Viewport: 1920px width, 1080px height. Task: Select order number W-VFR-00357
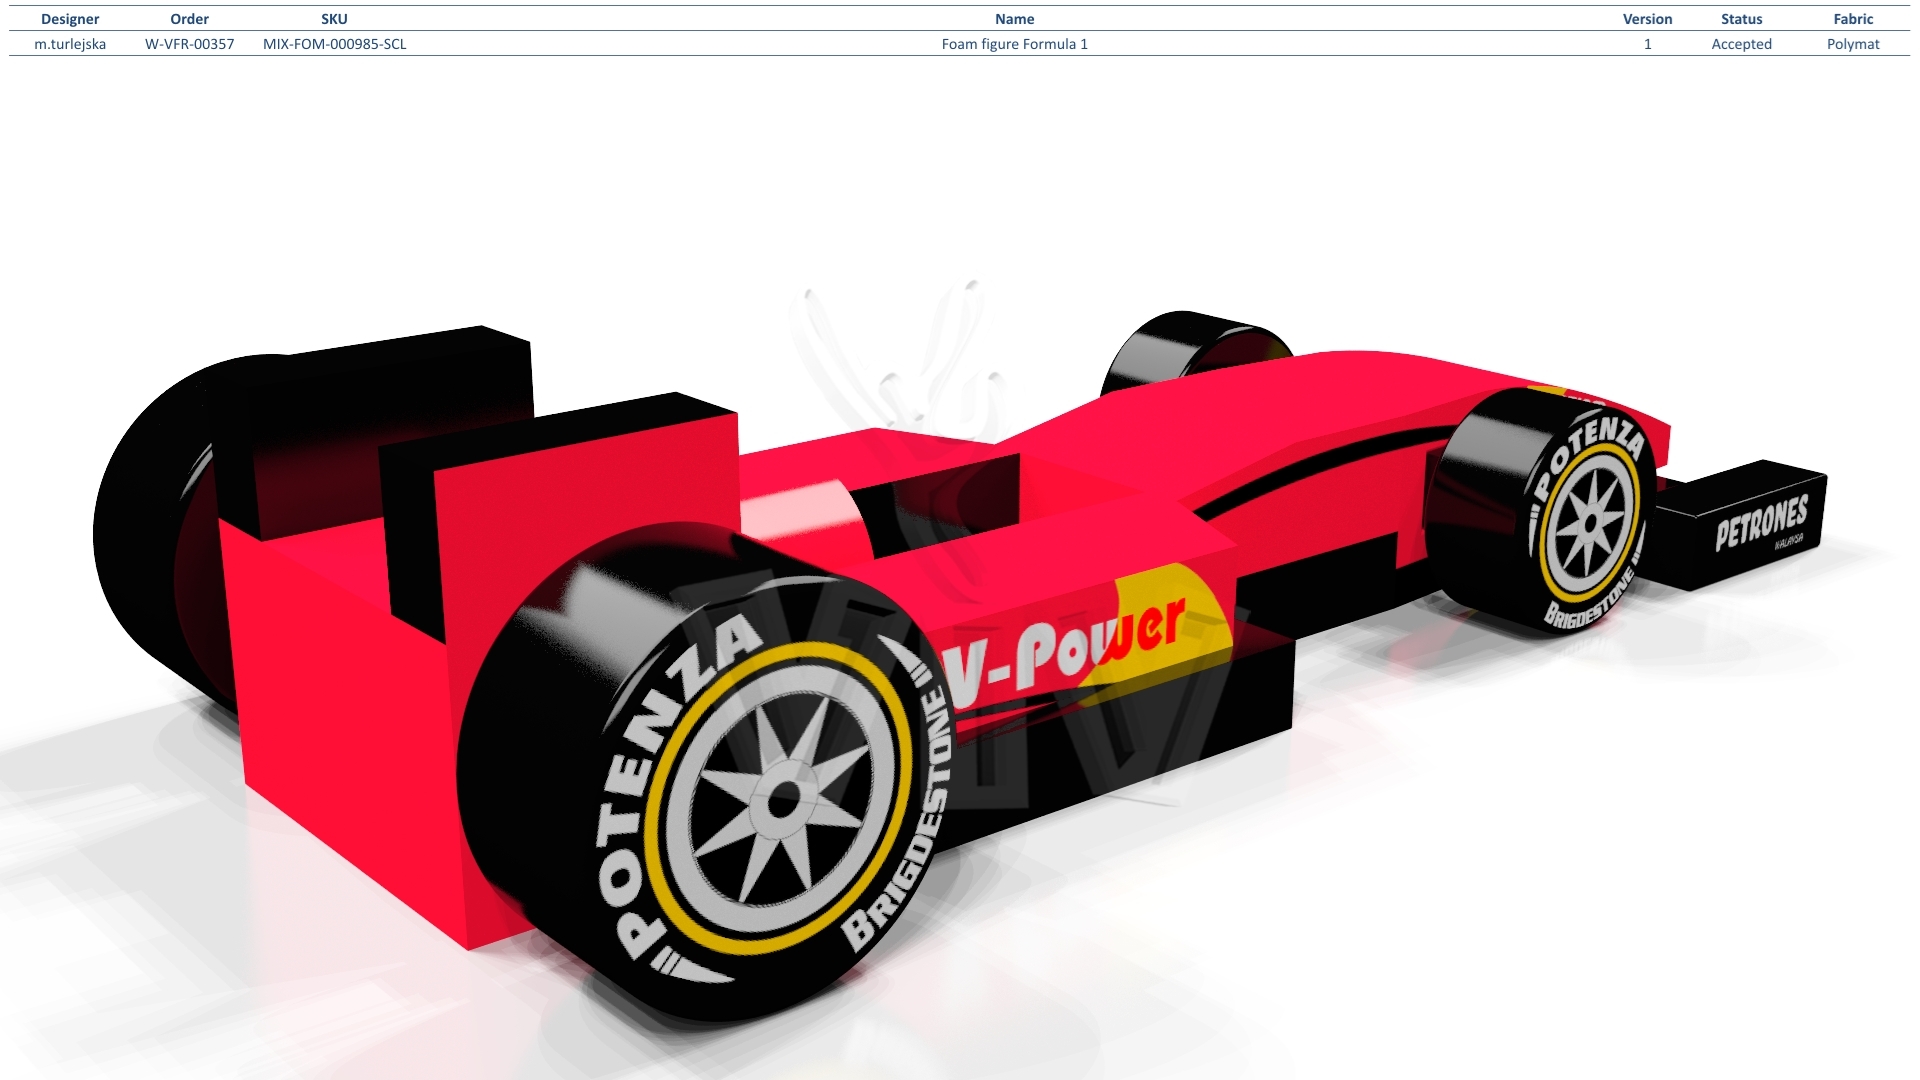(189, 44)
